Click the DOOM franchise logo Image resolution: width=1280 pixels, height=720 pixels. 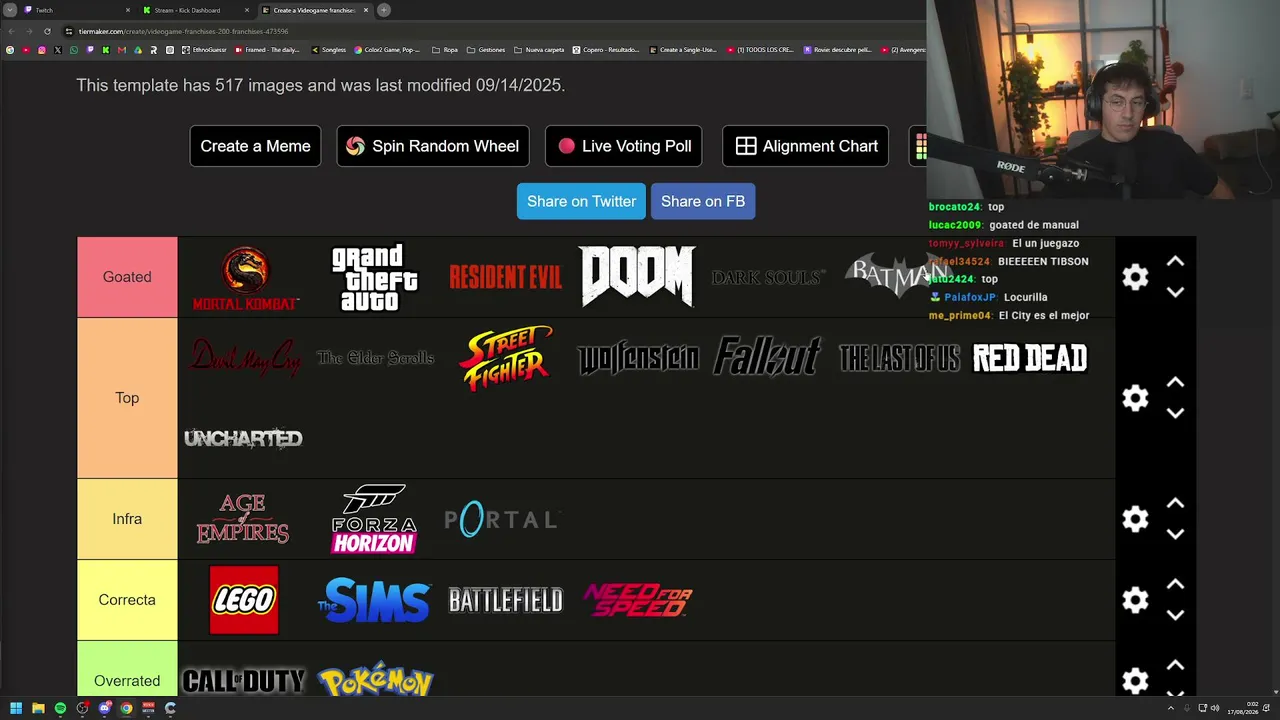(x=637, y=276)
